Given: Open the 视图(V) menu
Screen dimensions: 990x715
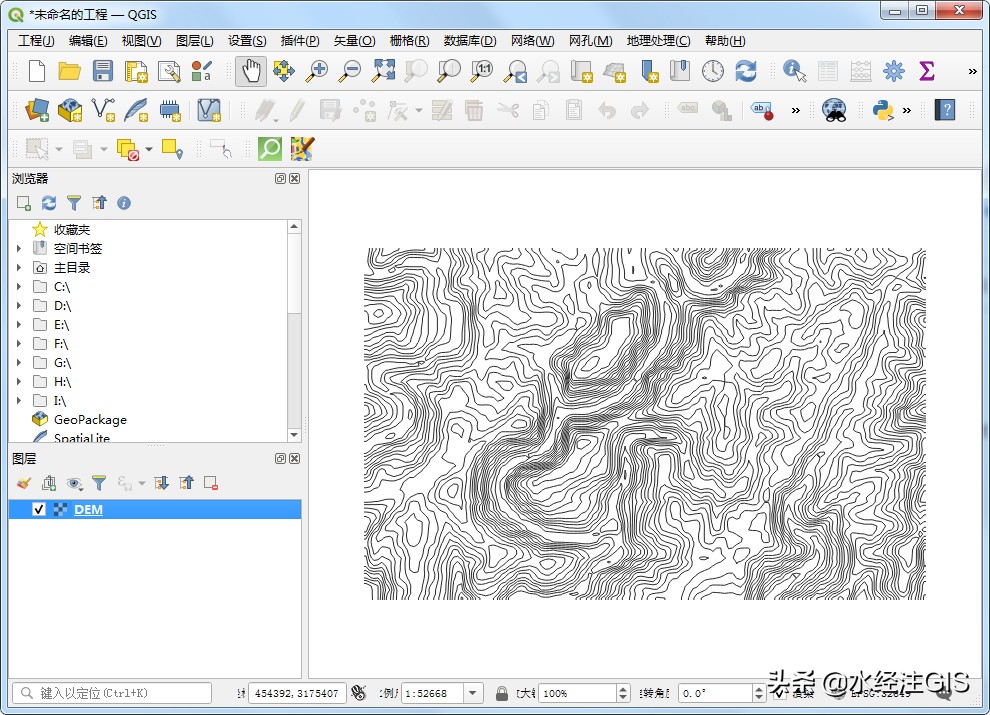Looking at the screenshot, I should tap(141, 40).
